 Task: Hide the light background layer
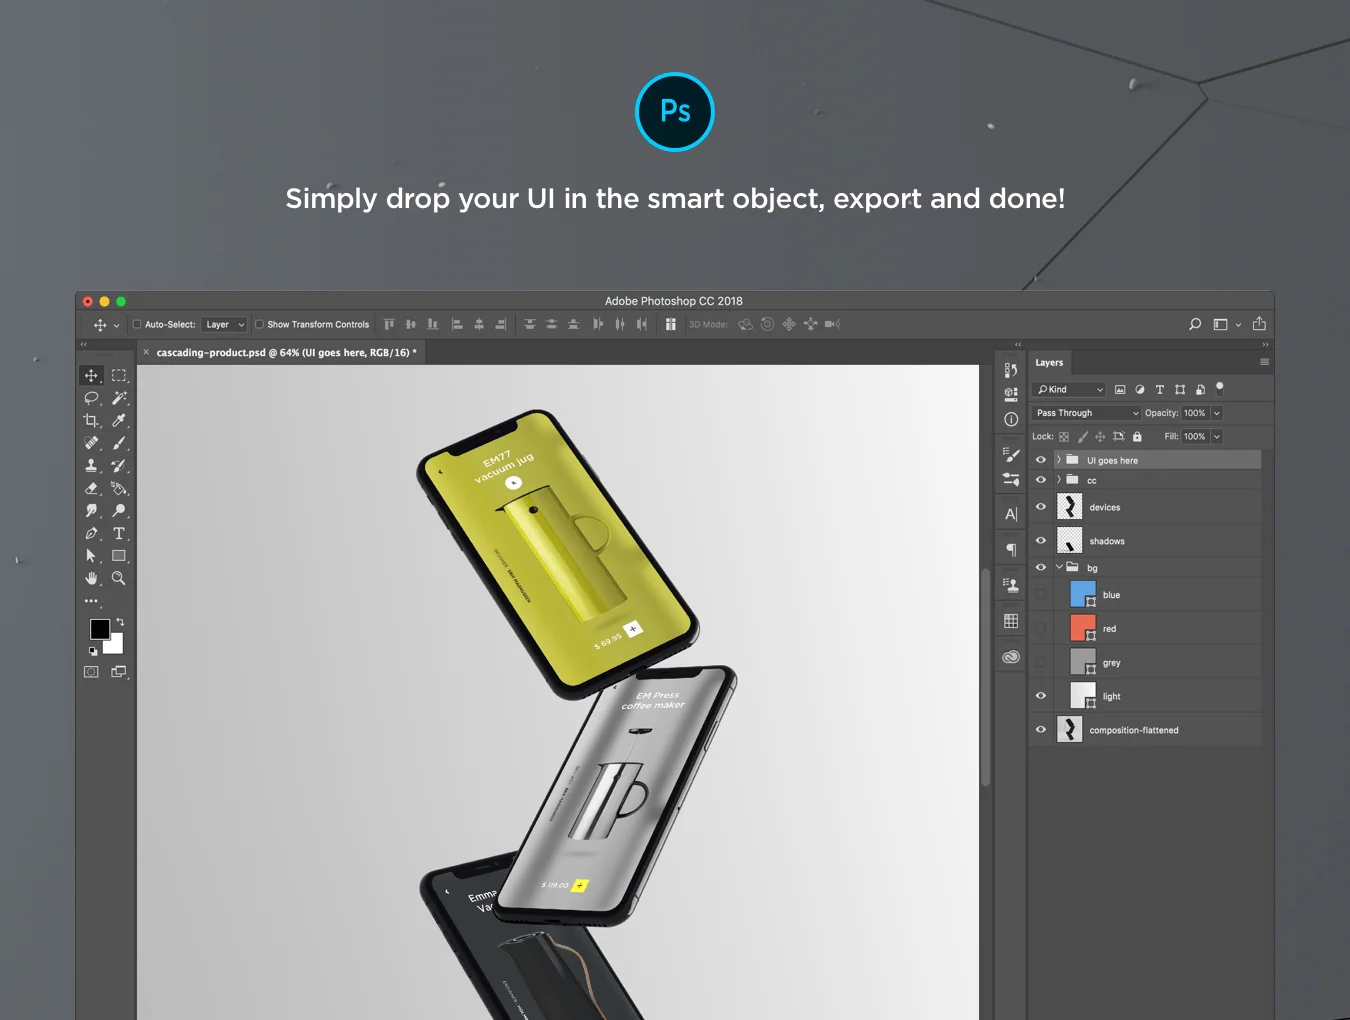(1040, 696)
